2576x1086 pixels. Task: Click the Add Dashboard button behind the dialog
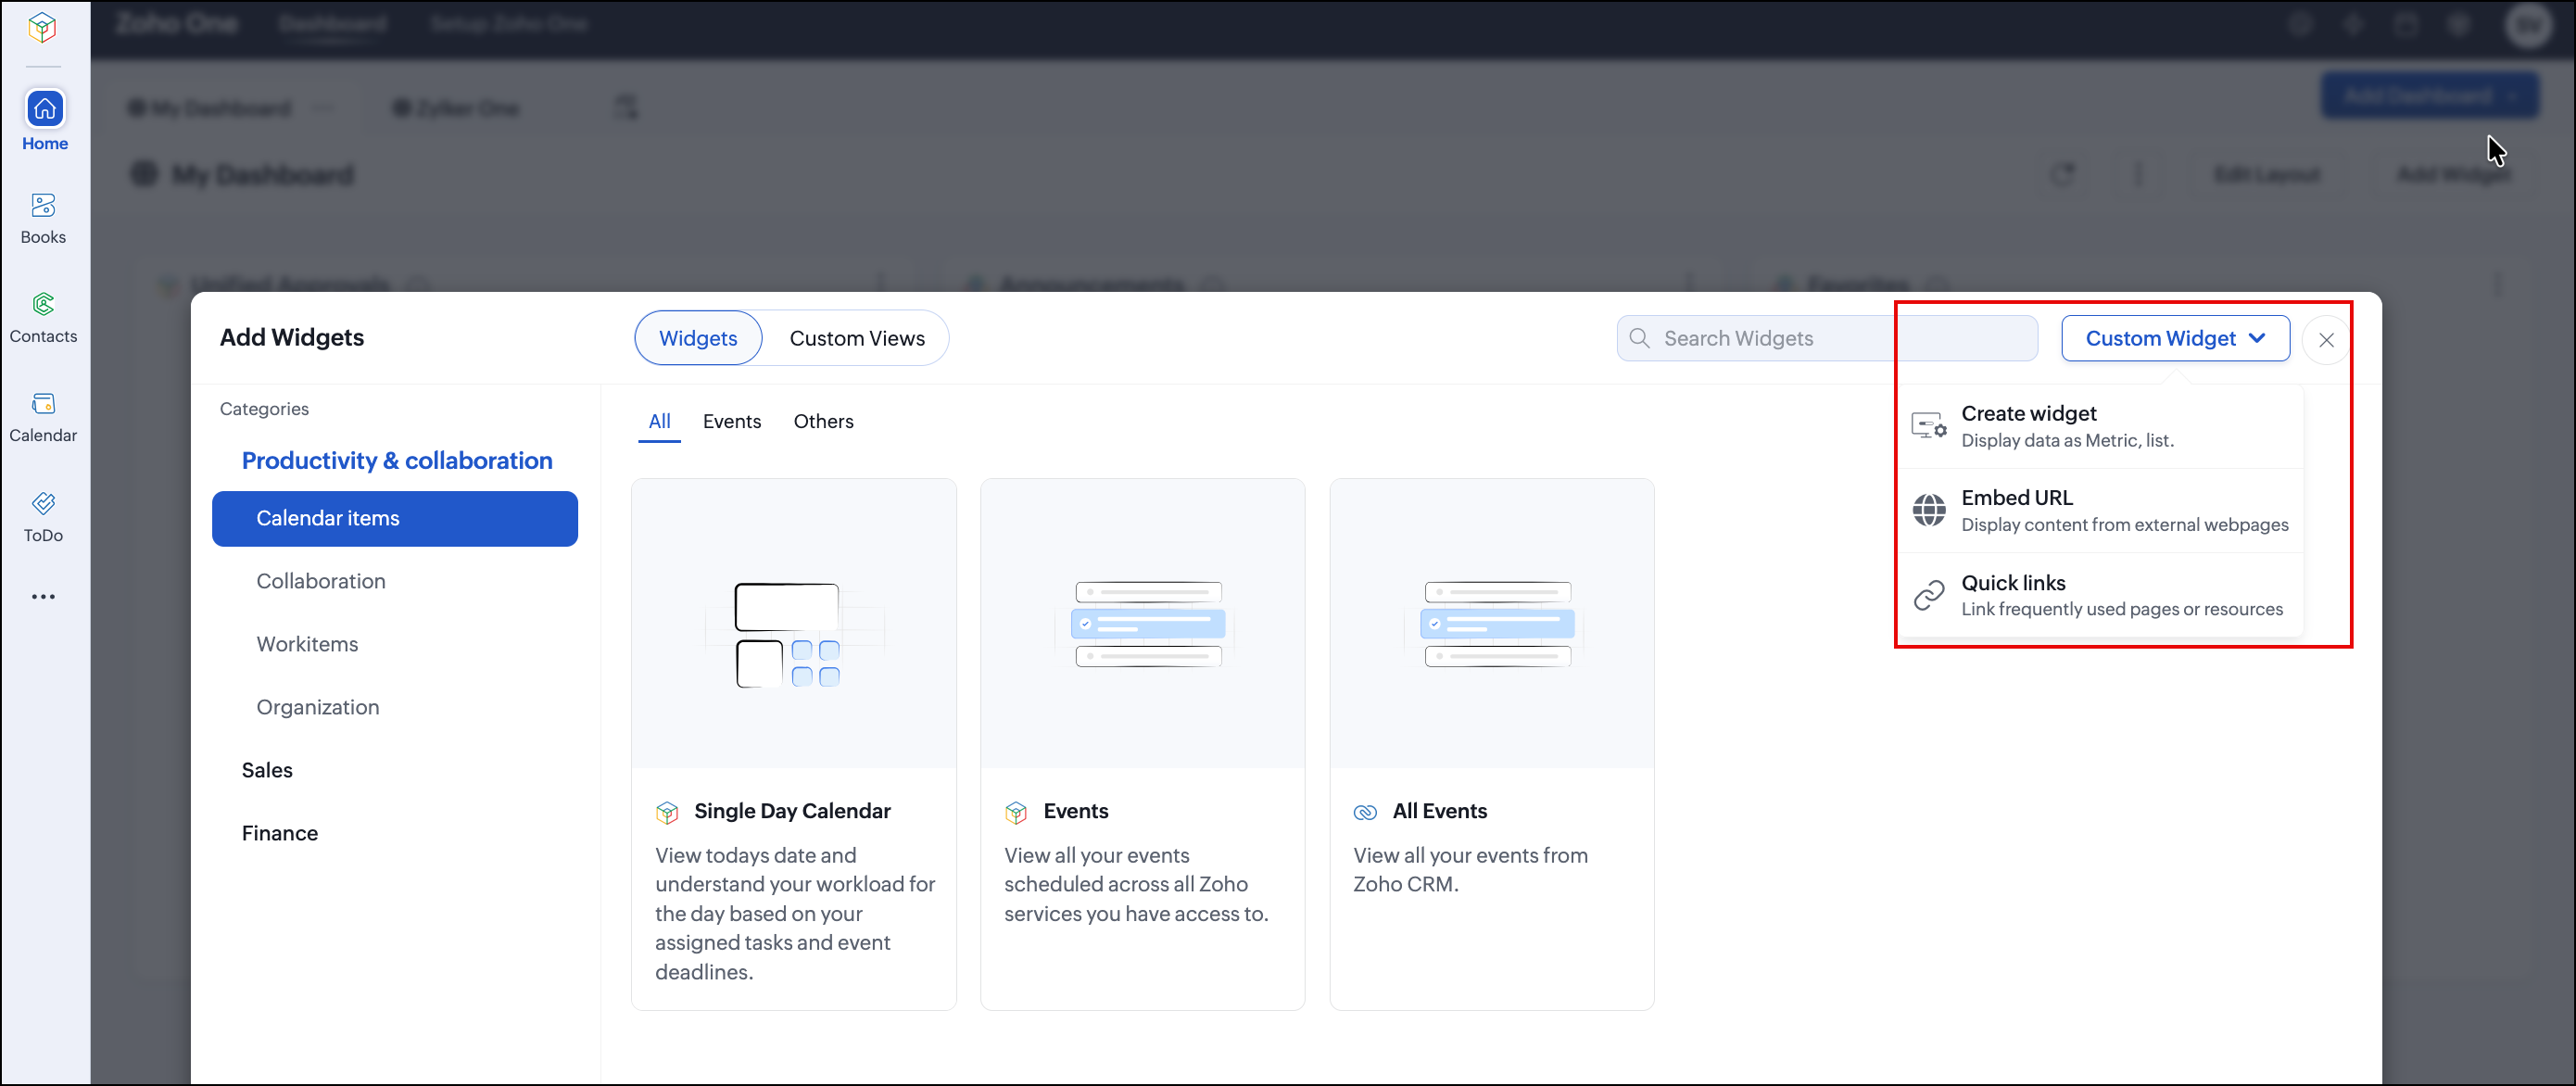click(x=2429, y=96)
